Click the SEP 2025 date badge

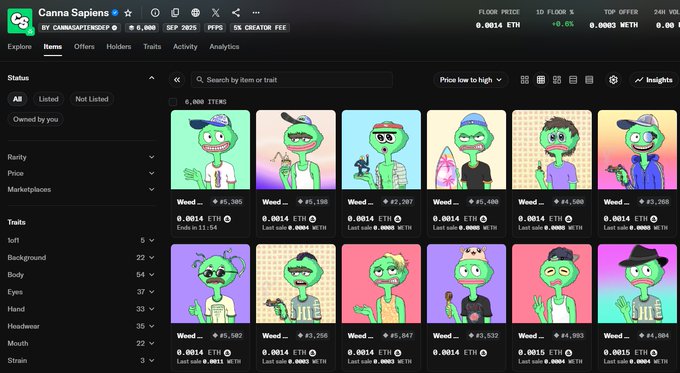coord(182,28)
